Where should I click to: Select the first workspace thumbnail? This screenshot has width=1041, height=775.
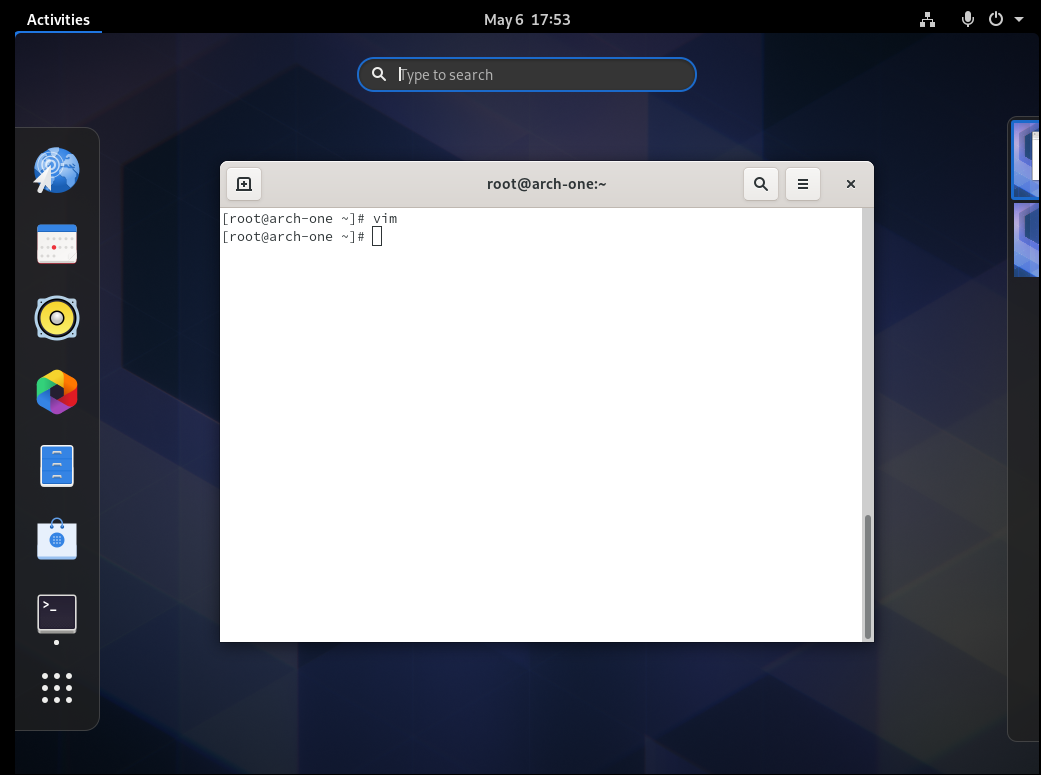point(1026,159)
